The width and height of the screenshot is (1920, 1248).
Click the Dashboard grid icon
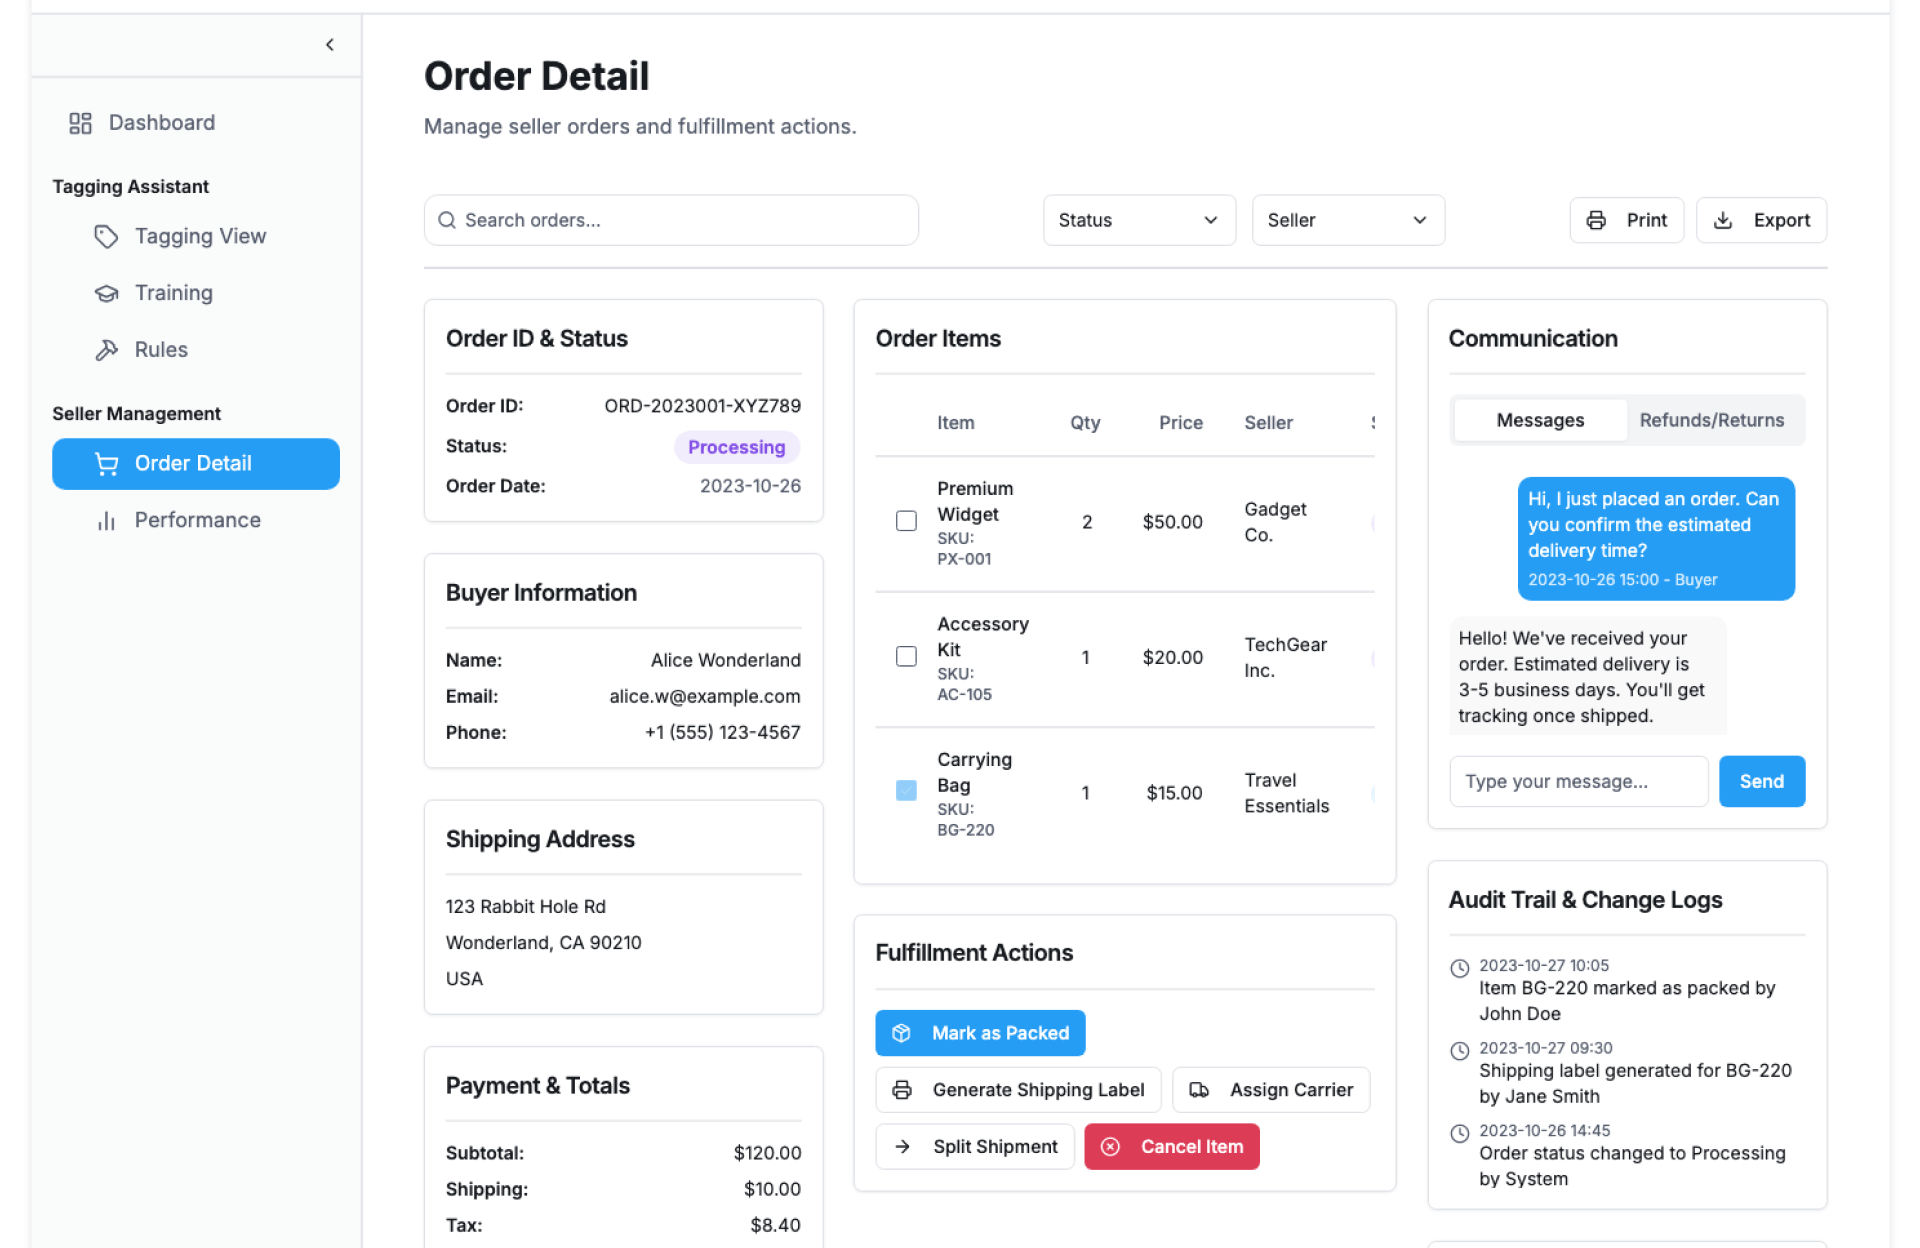click(x=80, y=123)
